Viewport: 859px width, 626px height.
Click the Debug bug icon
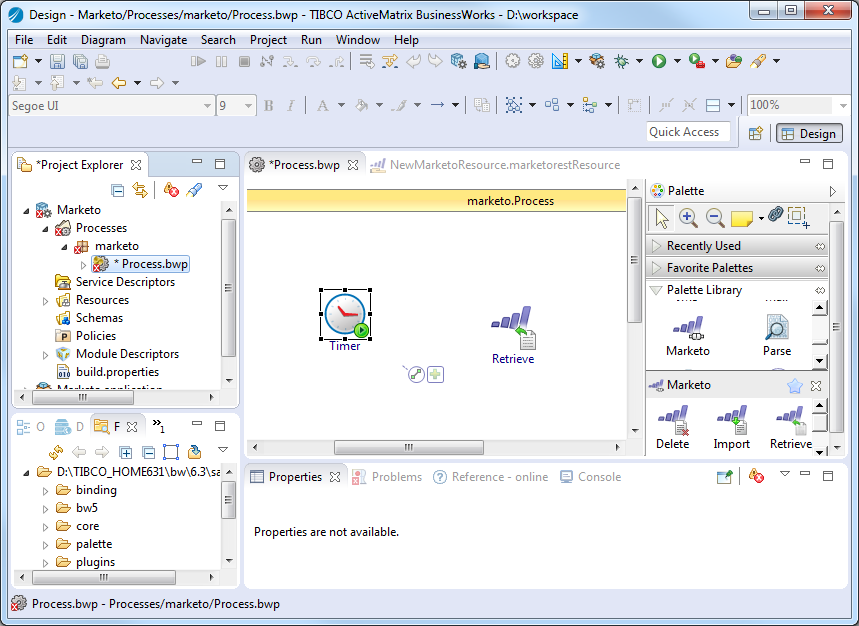point(621,61)
